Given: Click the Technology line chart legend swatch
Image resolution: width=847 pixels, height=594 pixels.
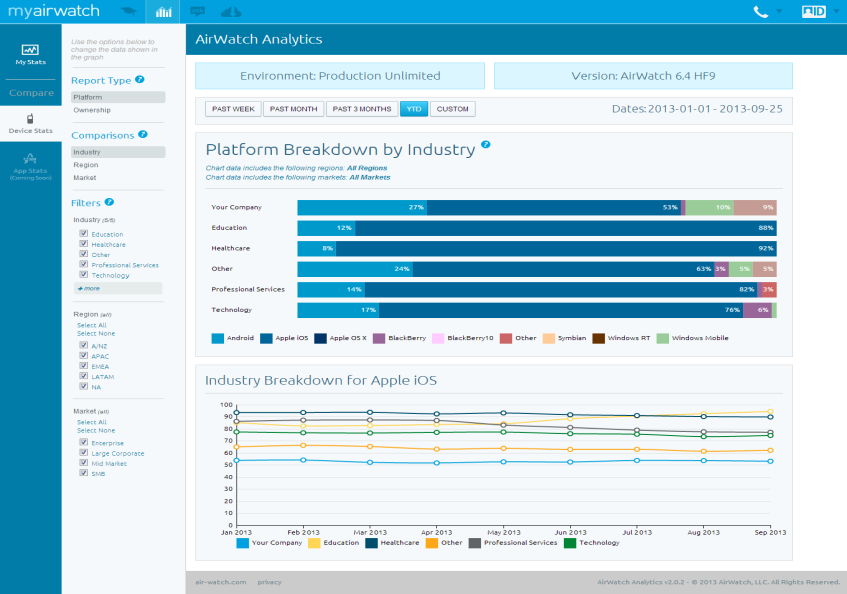Looking at the screenshot, I should point(570,543).
